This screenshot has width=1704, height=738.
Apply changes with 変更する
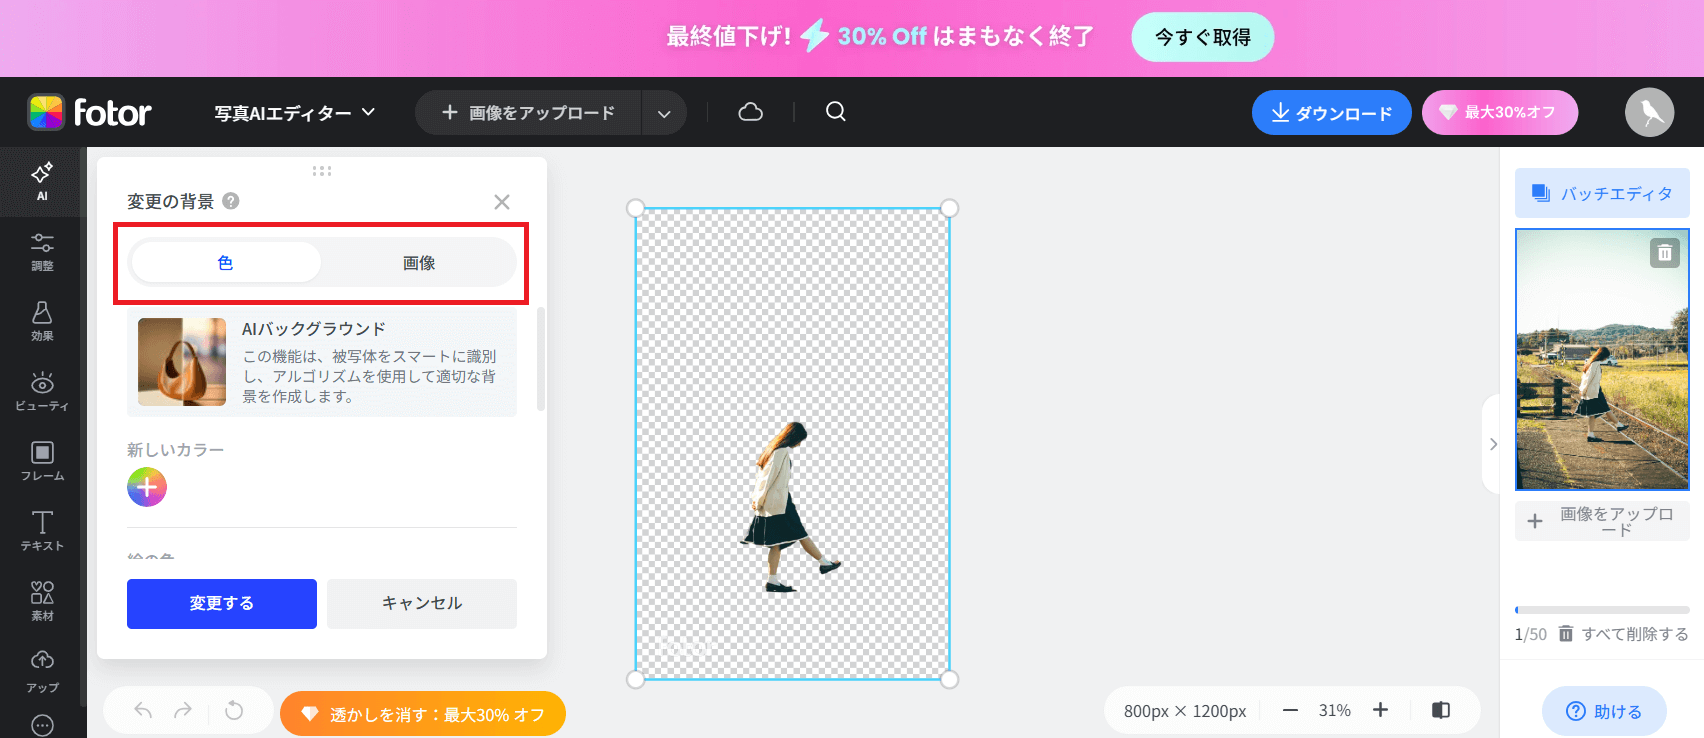(x=222, y=604)
